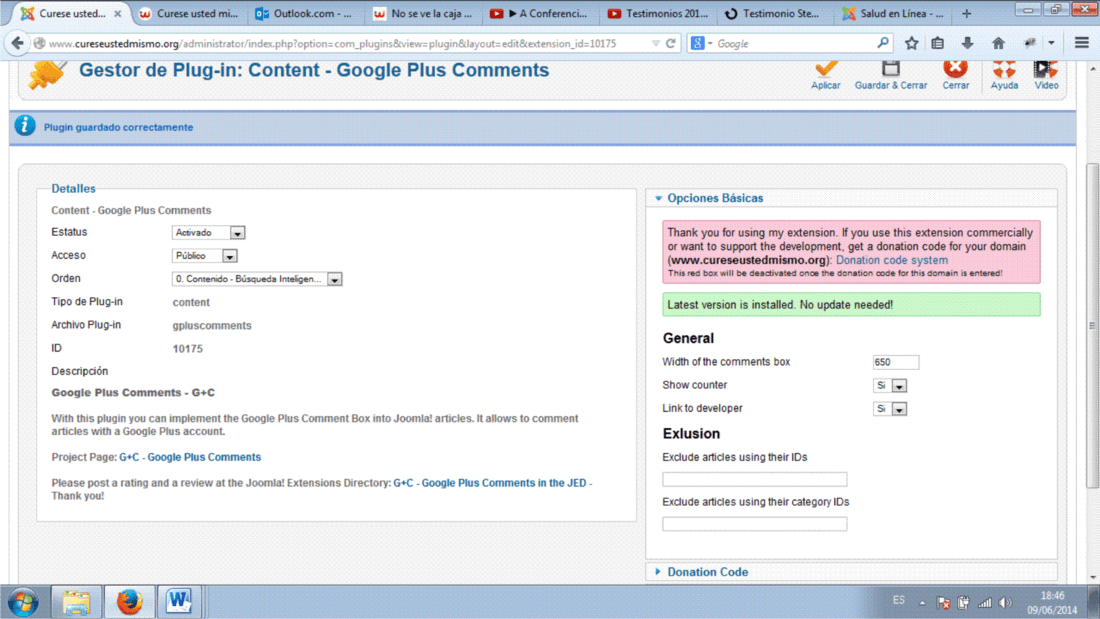Click the Aplicar checkmark icon

tap(826, 69)
